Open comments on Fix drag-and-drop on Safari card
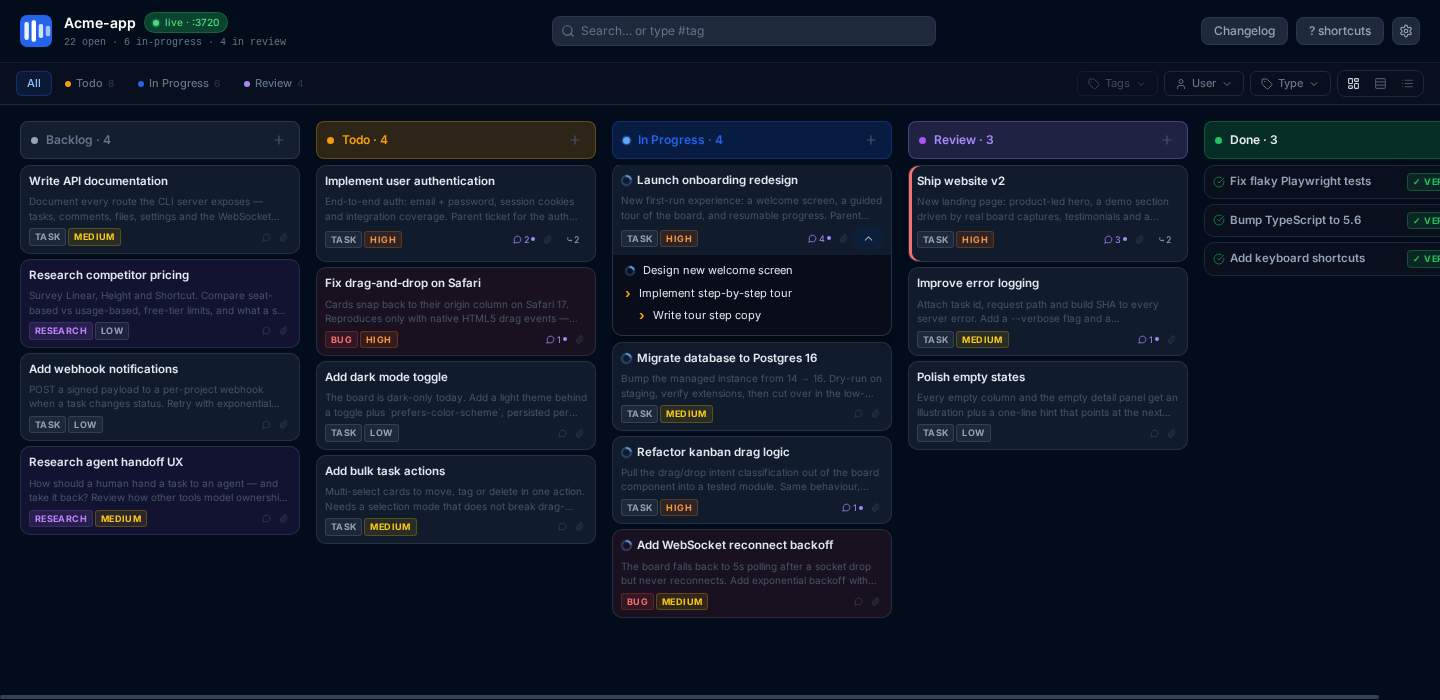The image size is (1440, 700). (x=556, y=340)
